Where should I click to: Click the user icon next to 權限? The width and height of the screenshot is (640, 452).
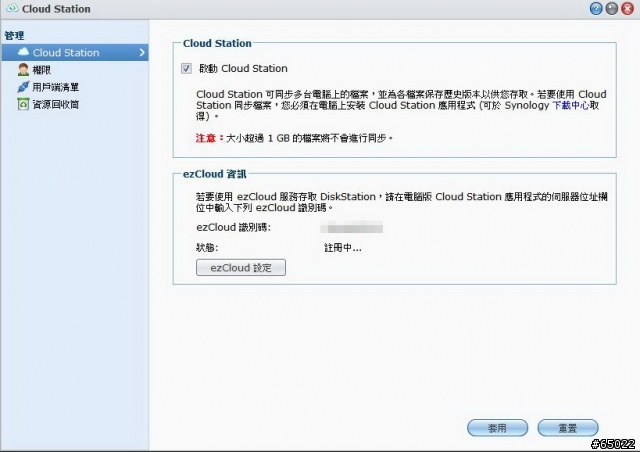[23, 69]
